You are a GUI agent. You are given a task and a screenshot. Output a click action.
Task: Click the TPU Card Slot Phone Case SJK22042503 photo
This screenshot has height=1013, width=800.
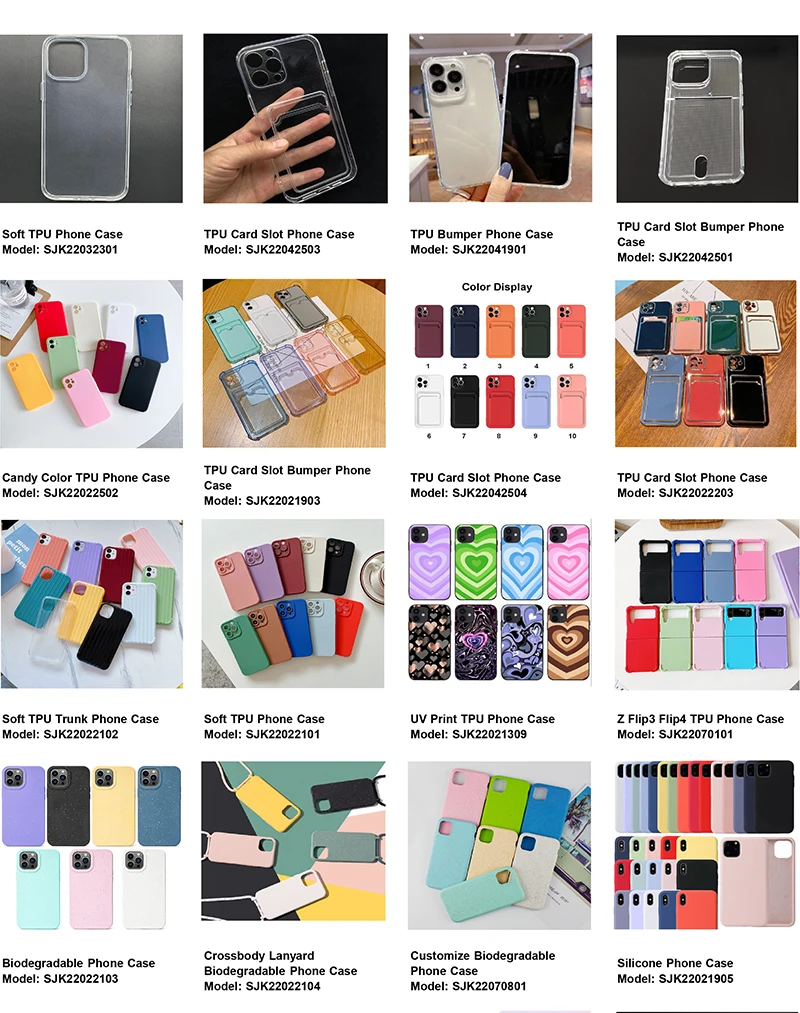[x=295, y=118]
